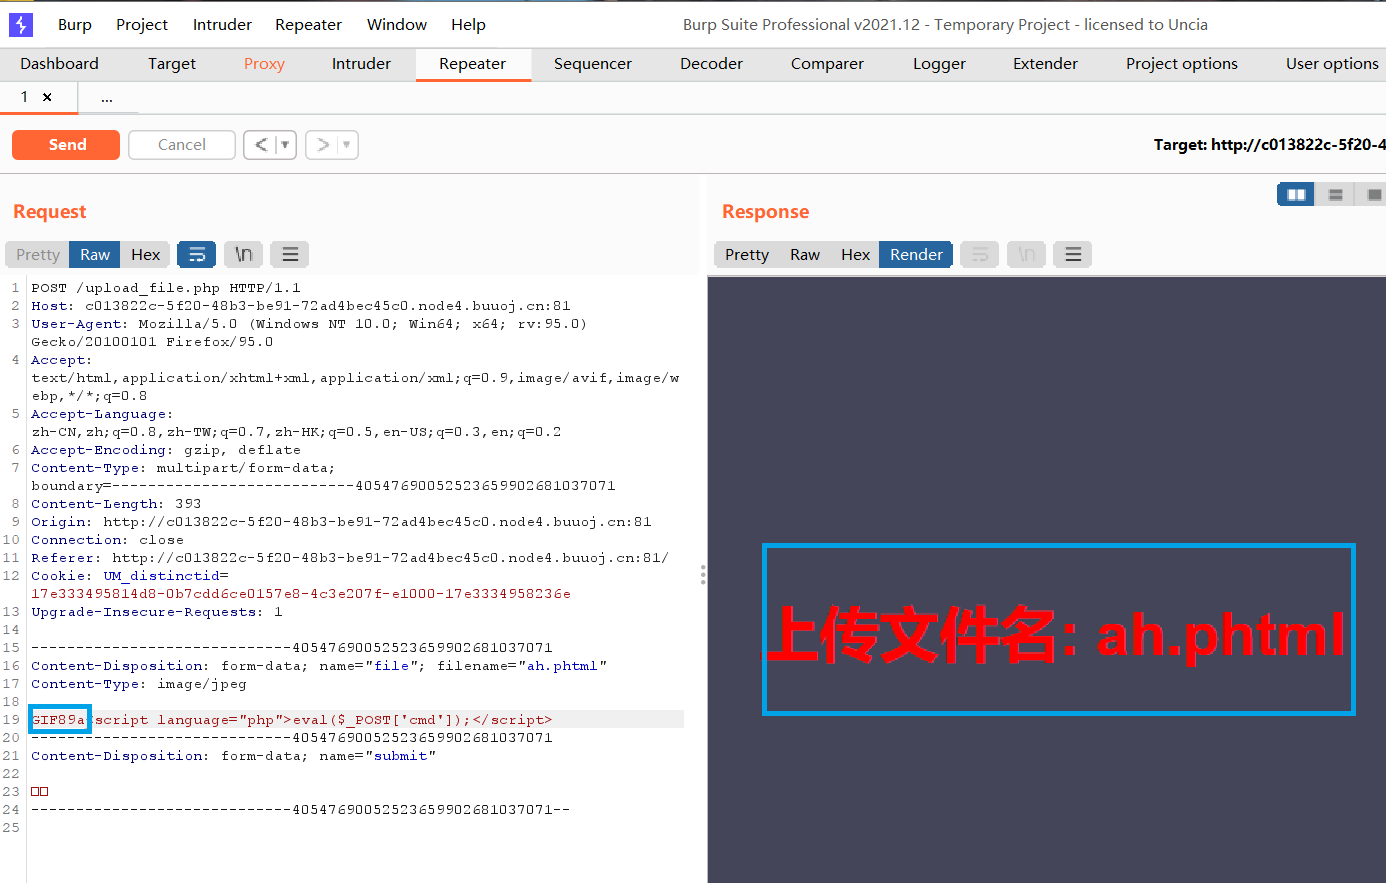Switch to the Comparer tab
The height and width of the screenshot is (883, 1386).
pos(827,64)
